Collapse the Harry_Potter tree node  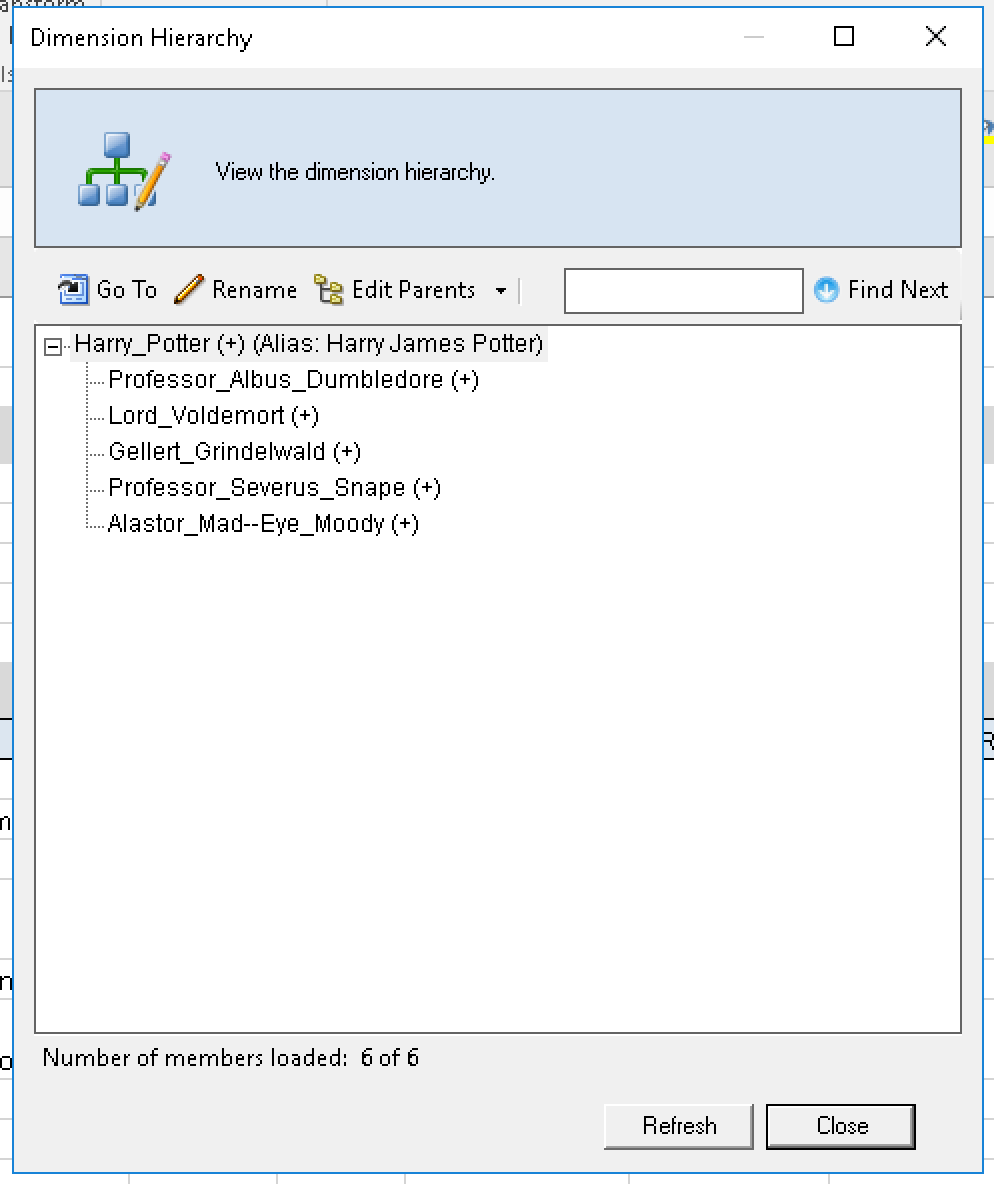coord(53,346)
